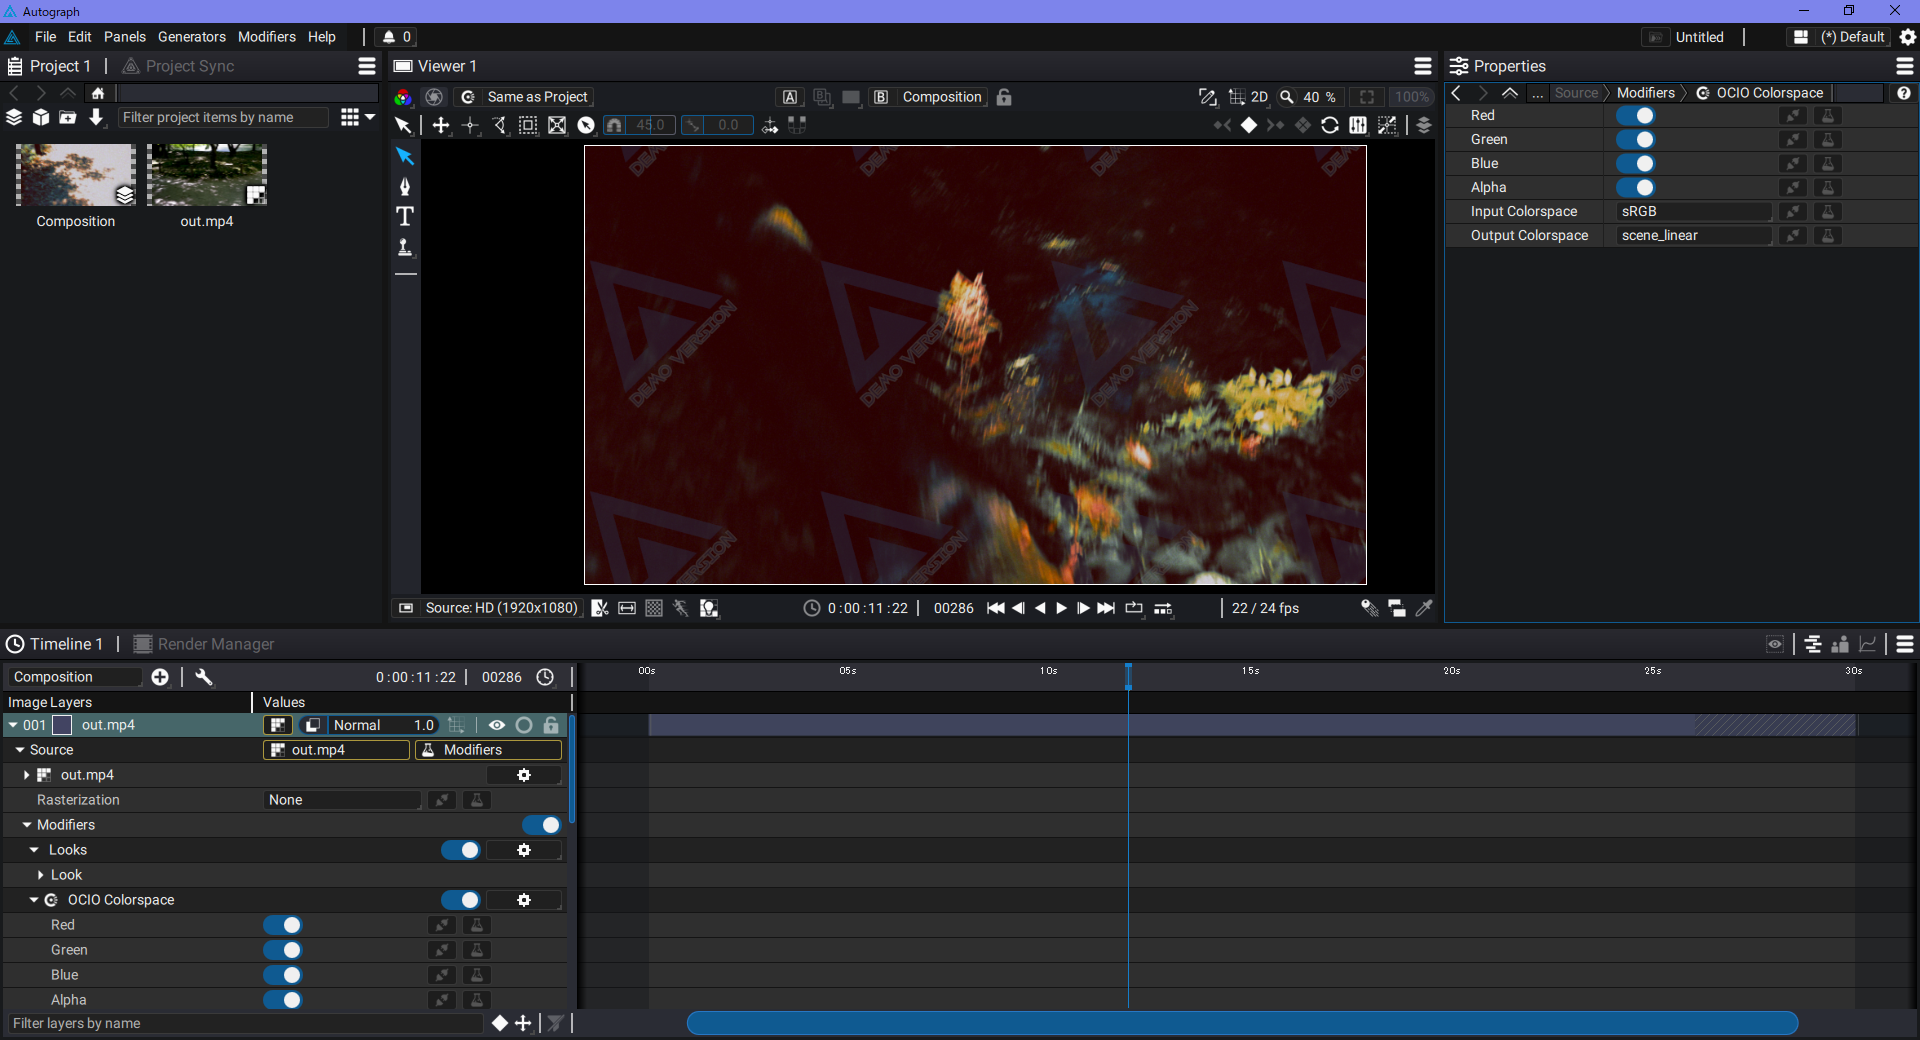Click the Play forward button

pyautogui.click(x=1061, y=608)
